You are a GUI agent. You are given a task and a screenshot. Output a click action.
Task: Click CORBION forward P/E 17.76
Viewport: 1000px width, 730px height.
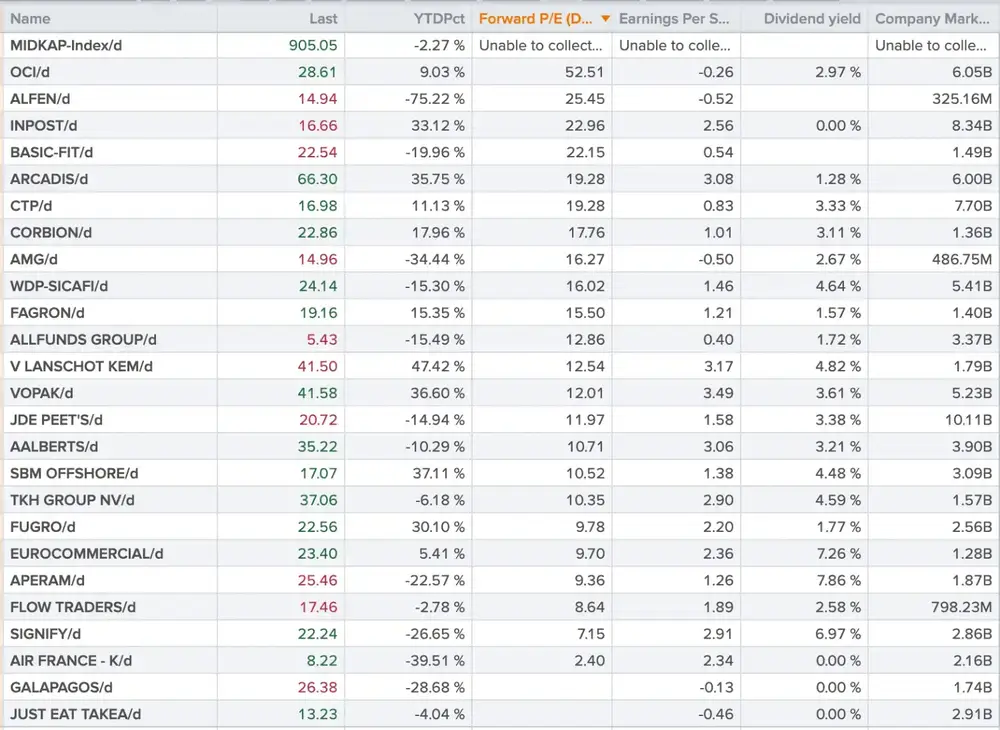pos(586,233)
